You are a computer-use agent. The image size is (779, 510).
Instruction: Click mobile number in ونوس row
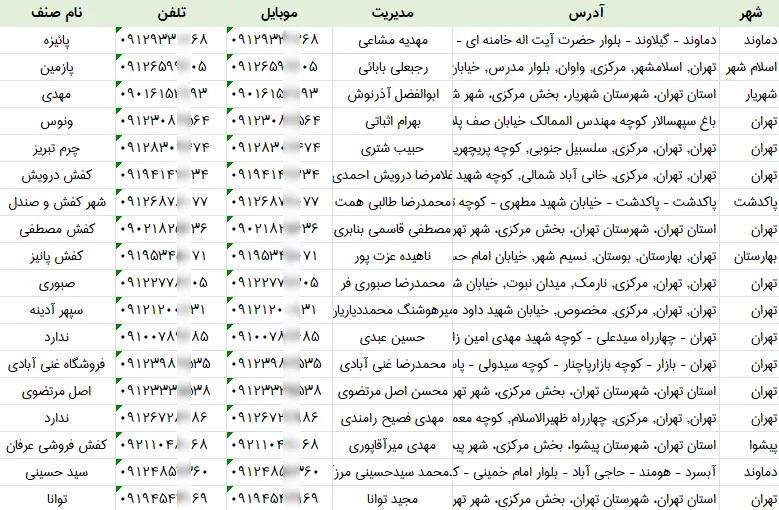(x=279, y=121)
